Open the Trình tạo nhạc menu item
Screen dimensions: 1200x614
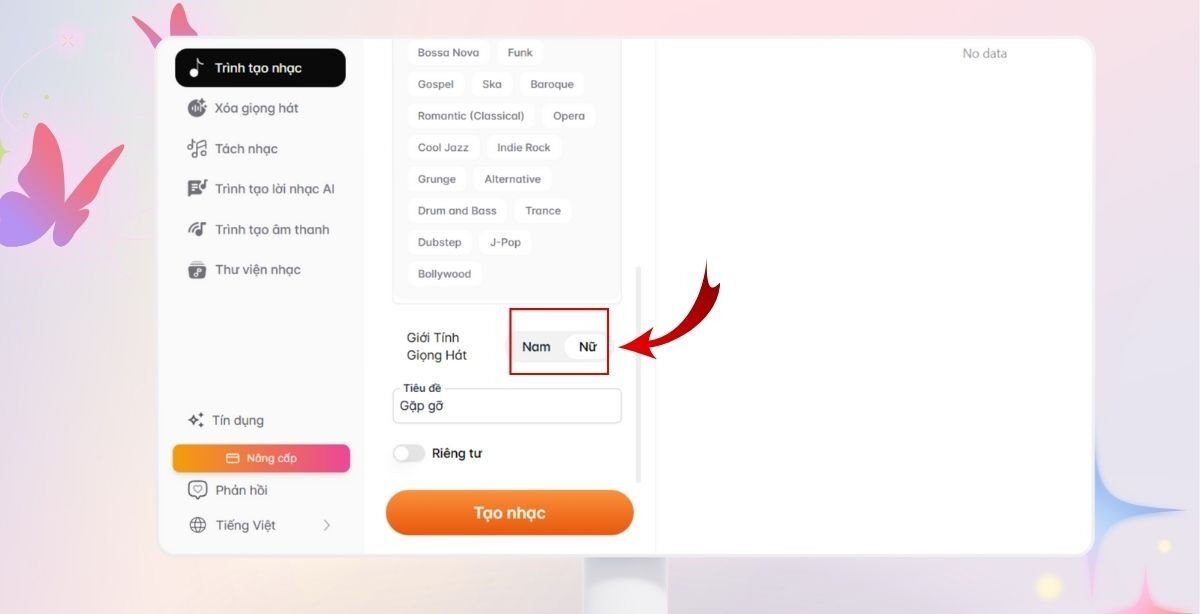pos(260,68)
